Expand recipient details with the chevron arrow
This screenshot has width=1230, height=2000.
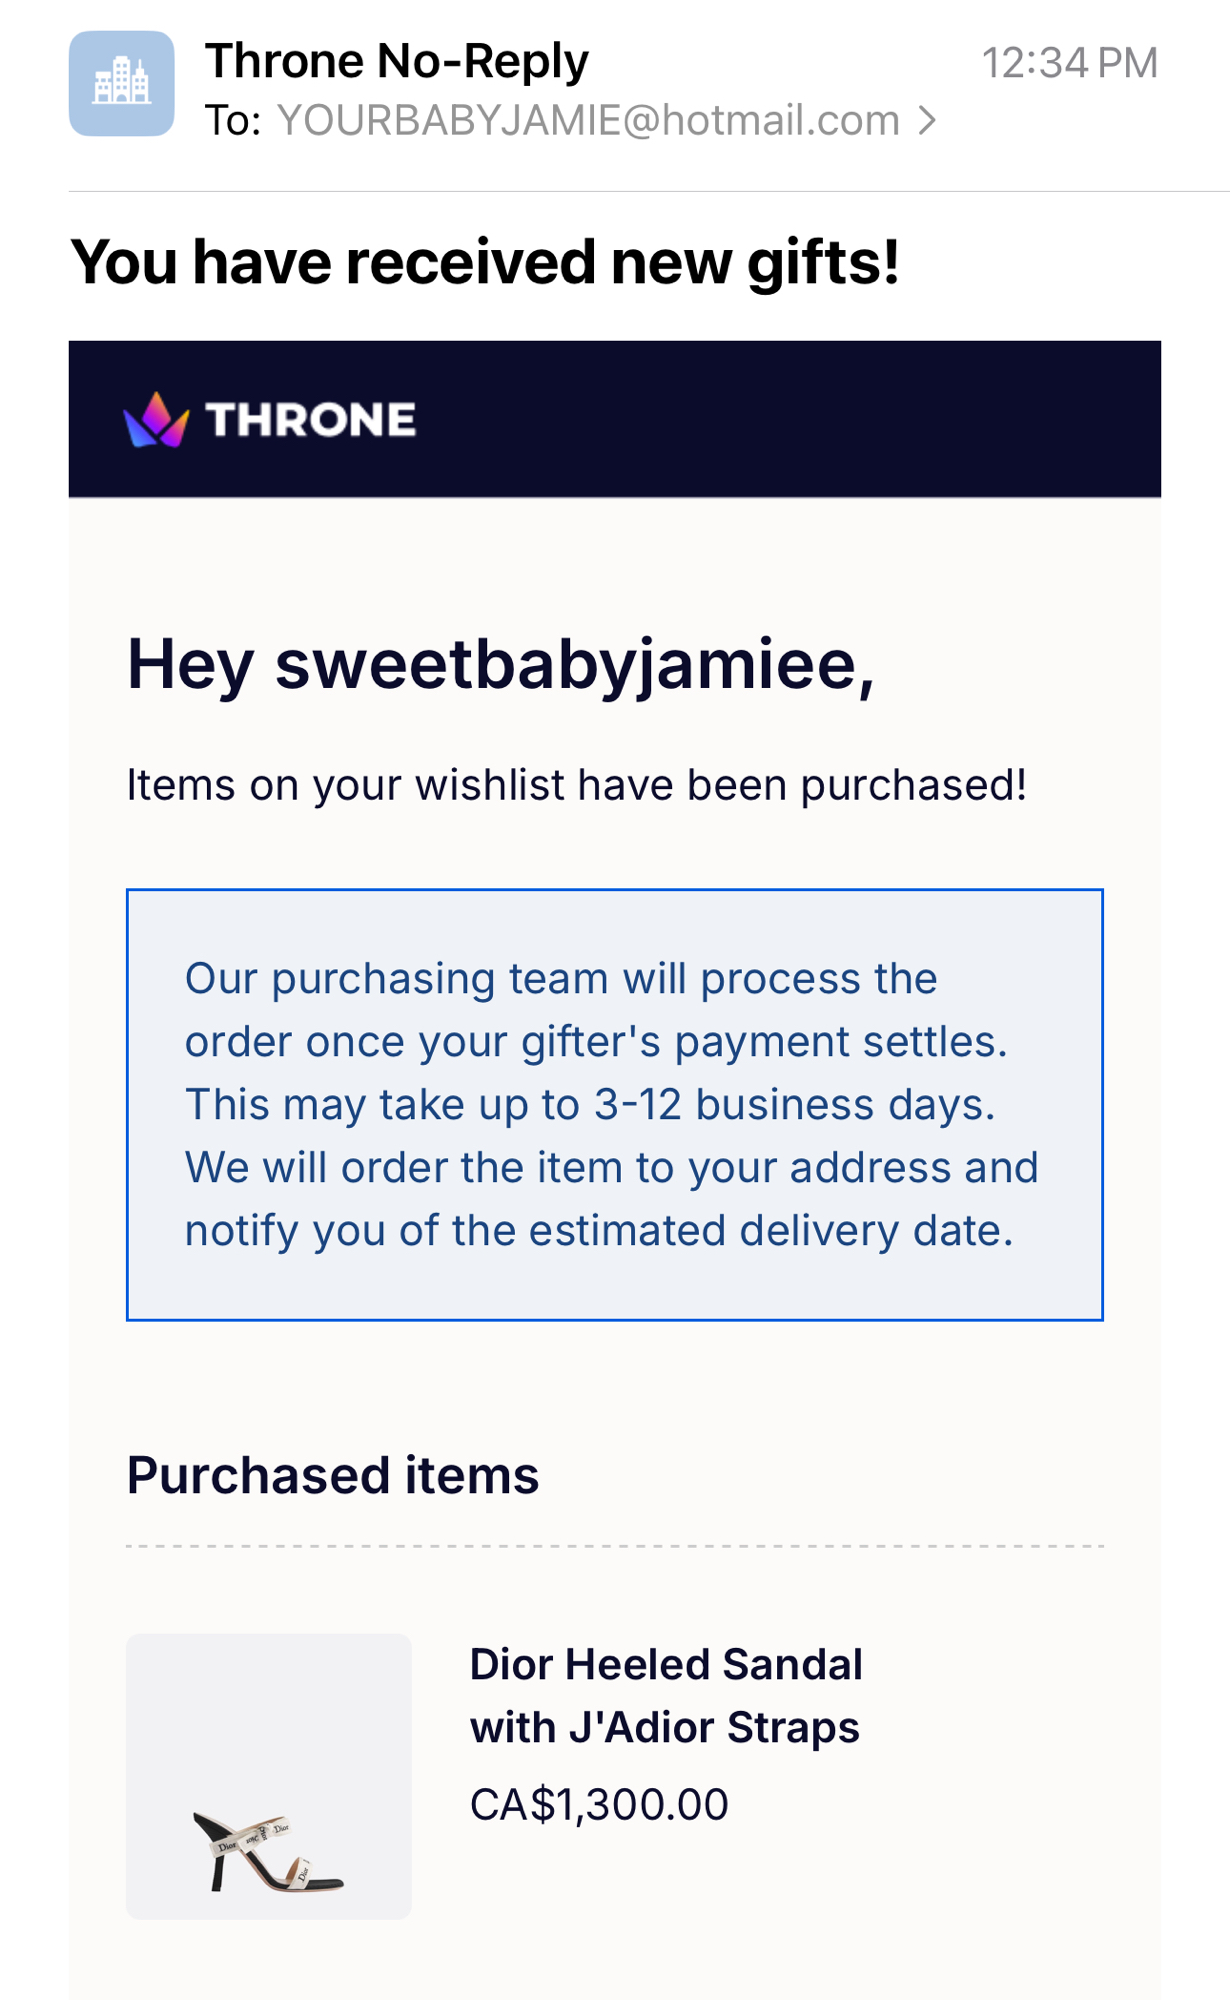pos(928,121)
